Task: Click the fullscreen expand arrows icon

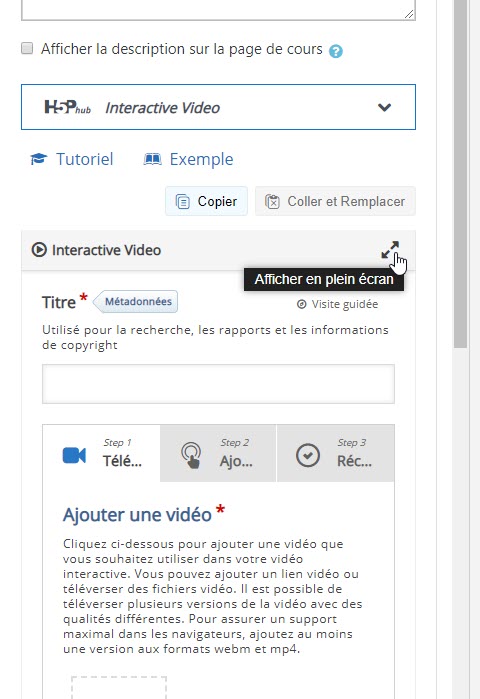Action: pos(390,250)
